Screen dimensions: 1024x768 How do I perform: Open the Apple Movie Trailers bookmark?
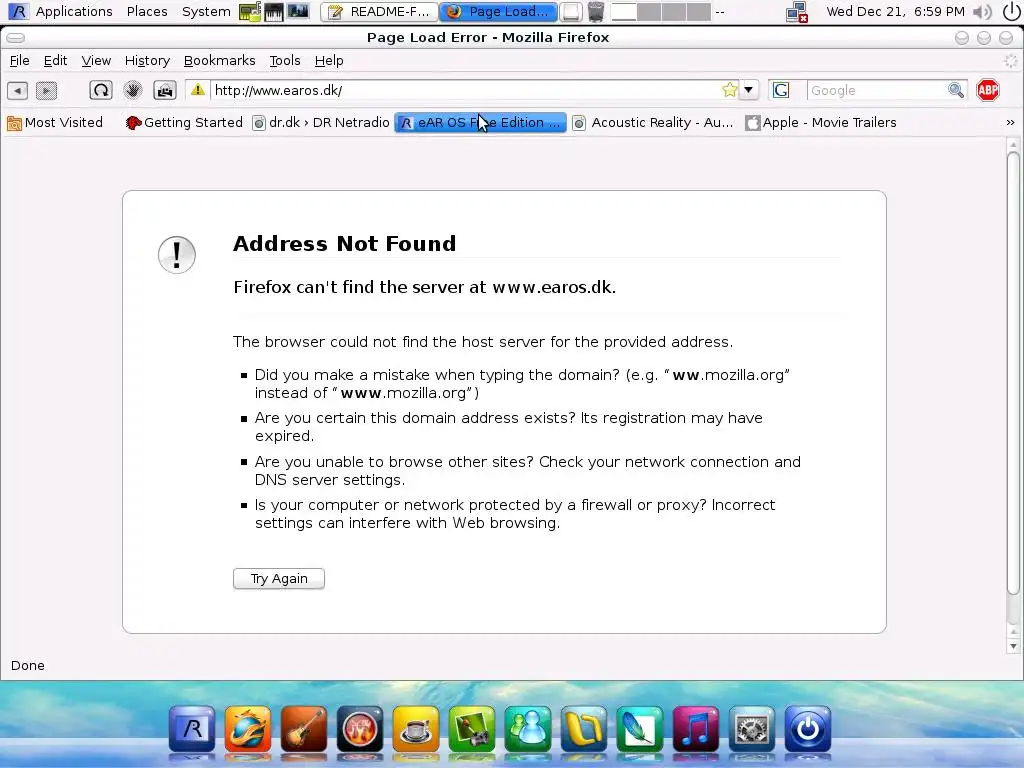(x=821, y=123)
